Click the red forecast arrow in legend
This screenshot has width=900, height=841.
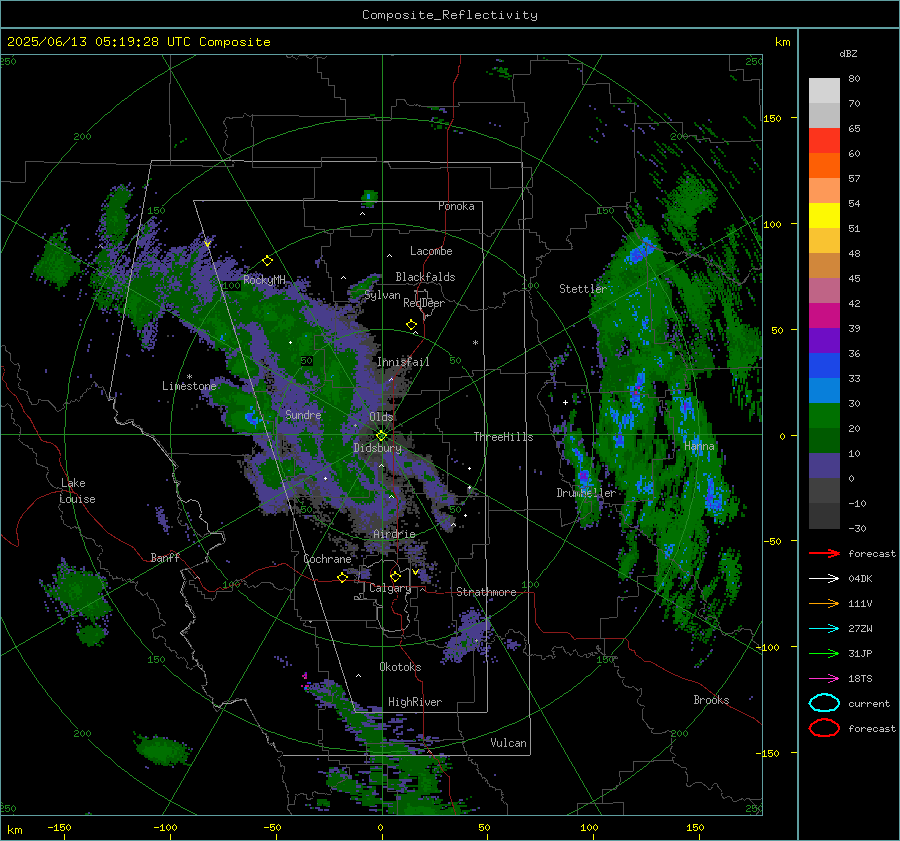click(x=824, y=553)
